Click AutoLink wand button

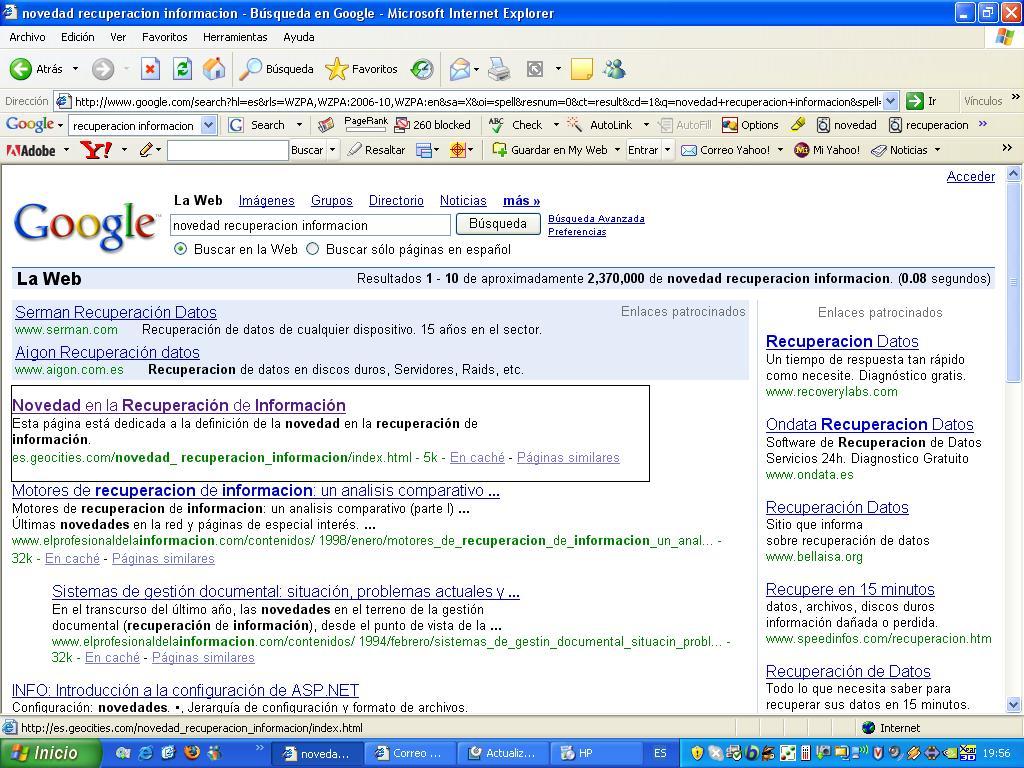click(x=600, y=125)
